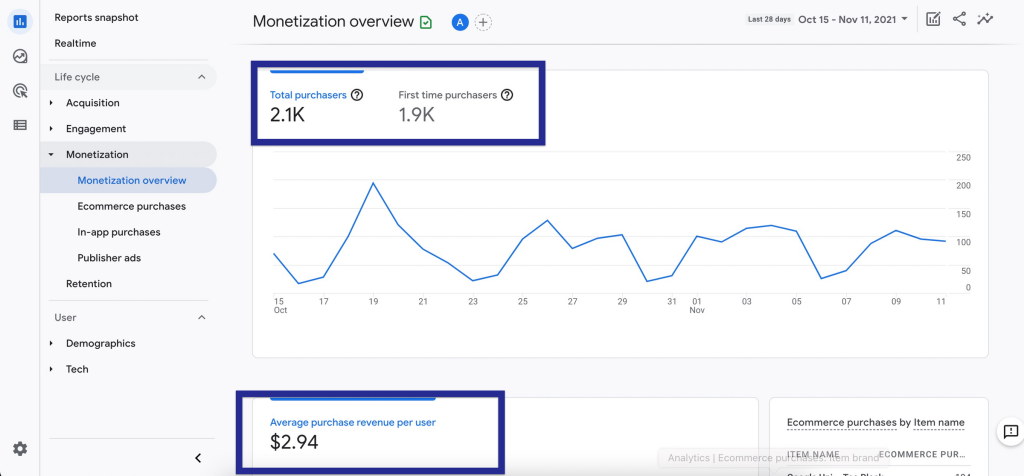Viewport: 1024px width, 476px height.
Task: Open the Insights sparkline icon
Action: coord(985,19)
